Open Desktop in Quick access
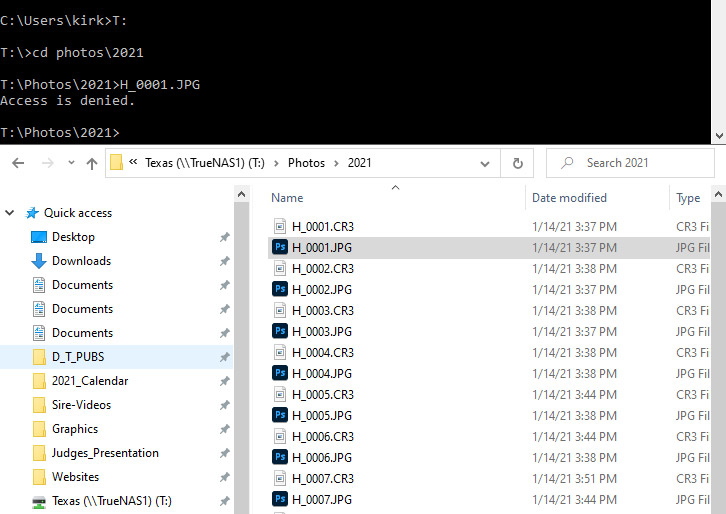The image size is (726, 514). pos(73,237)
